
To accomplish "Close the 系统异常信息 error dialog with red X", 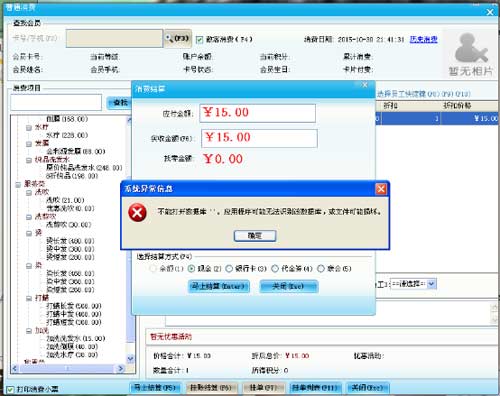I will [381, 189].
